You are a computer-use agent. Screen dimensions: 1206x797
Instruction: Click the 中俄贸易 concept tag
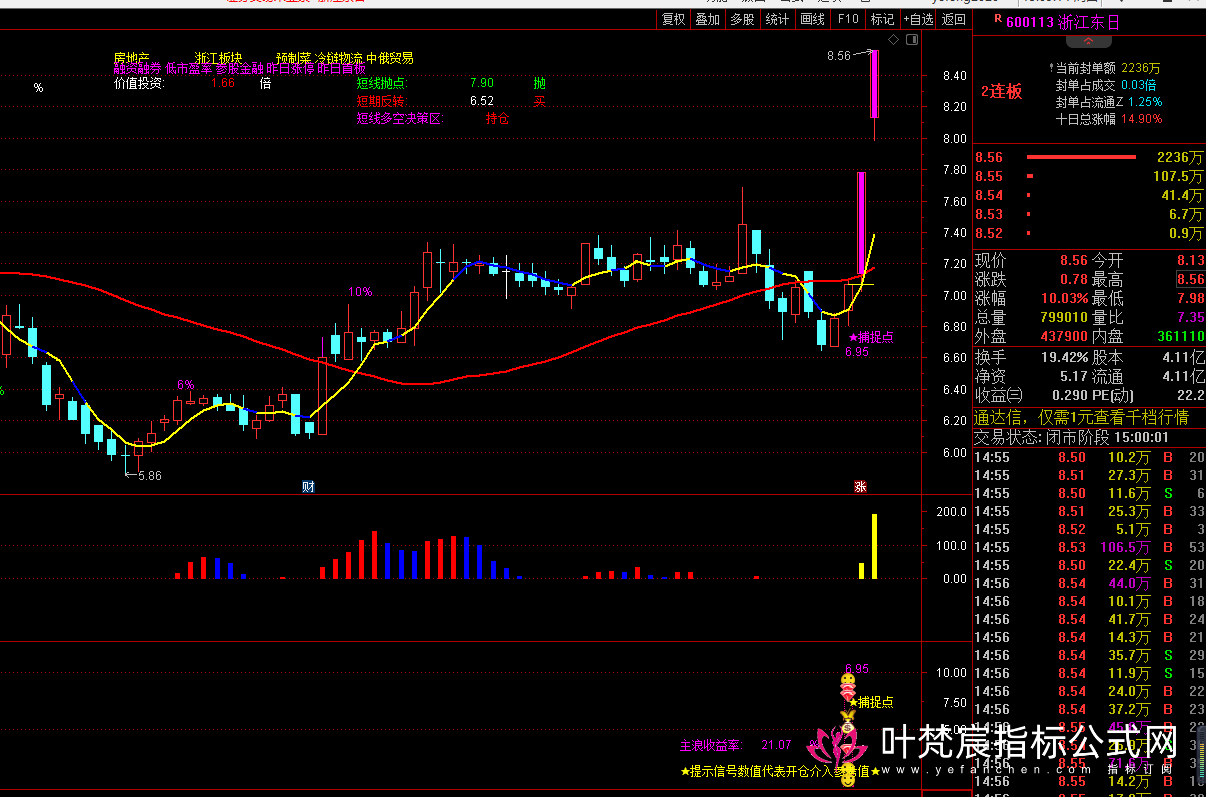[x=390, y=57]
